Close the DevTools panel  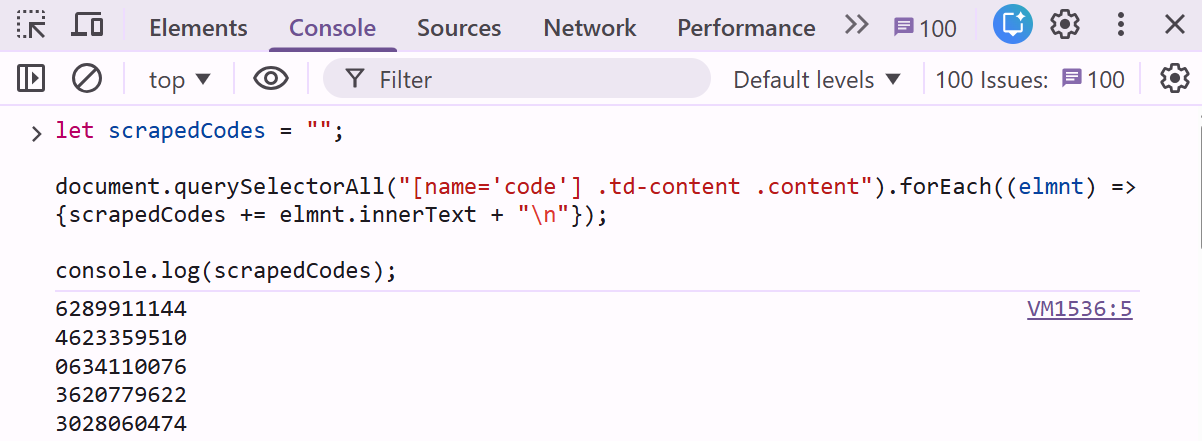1175,26
